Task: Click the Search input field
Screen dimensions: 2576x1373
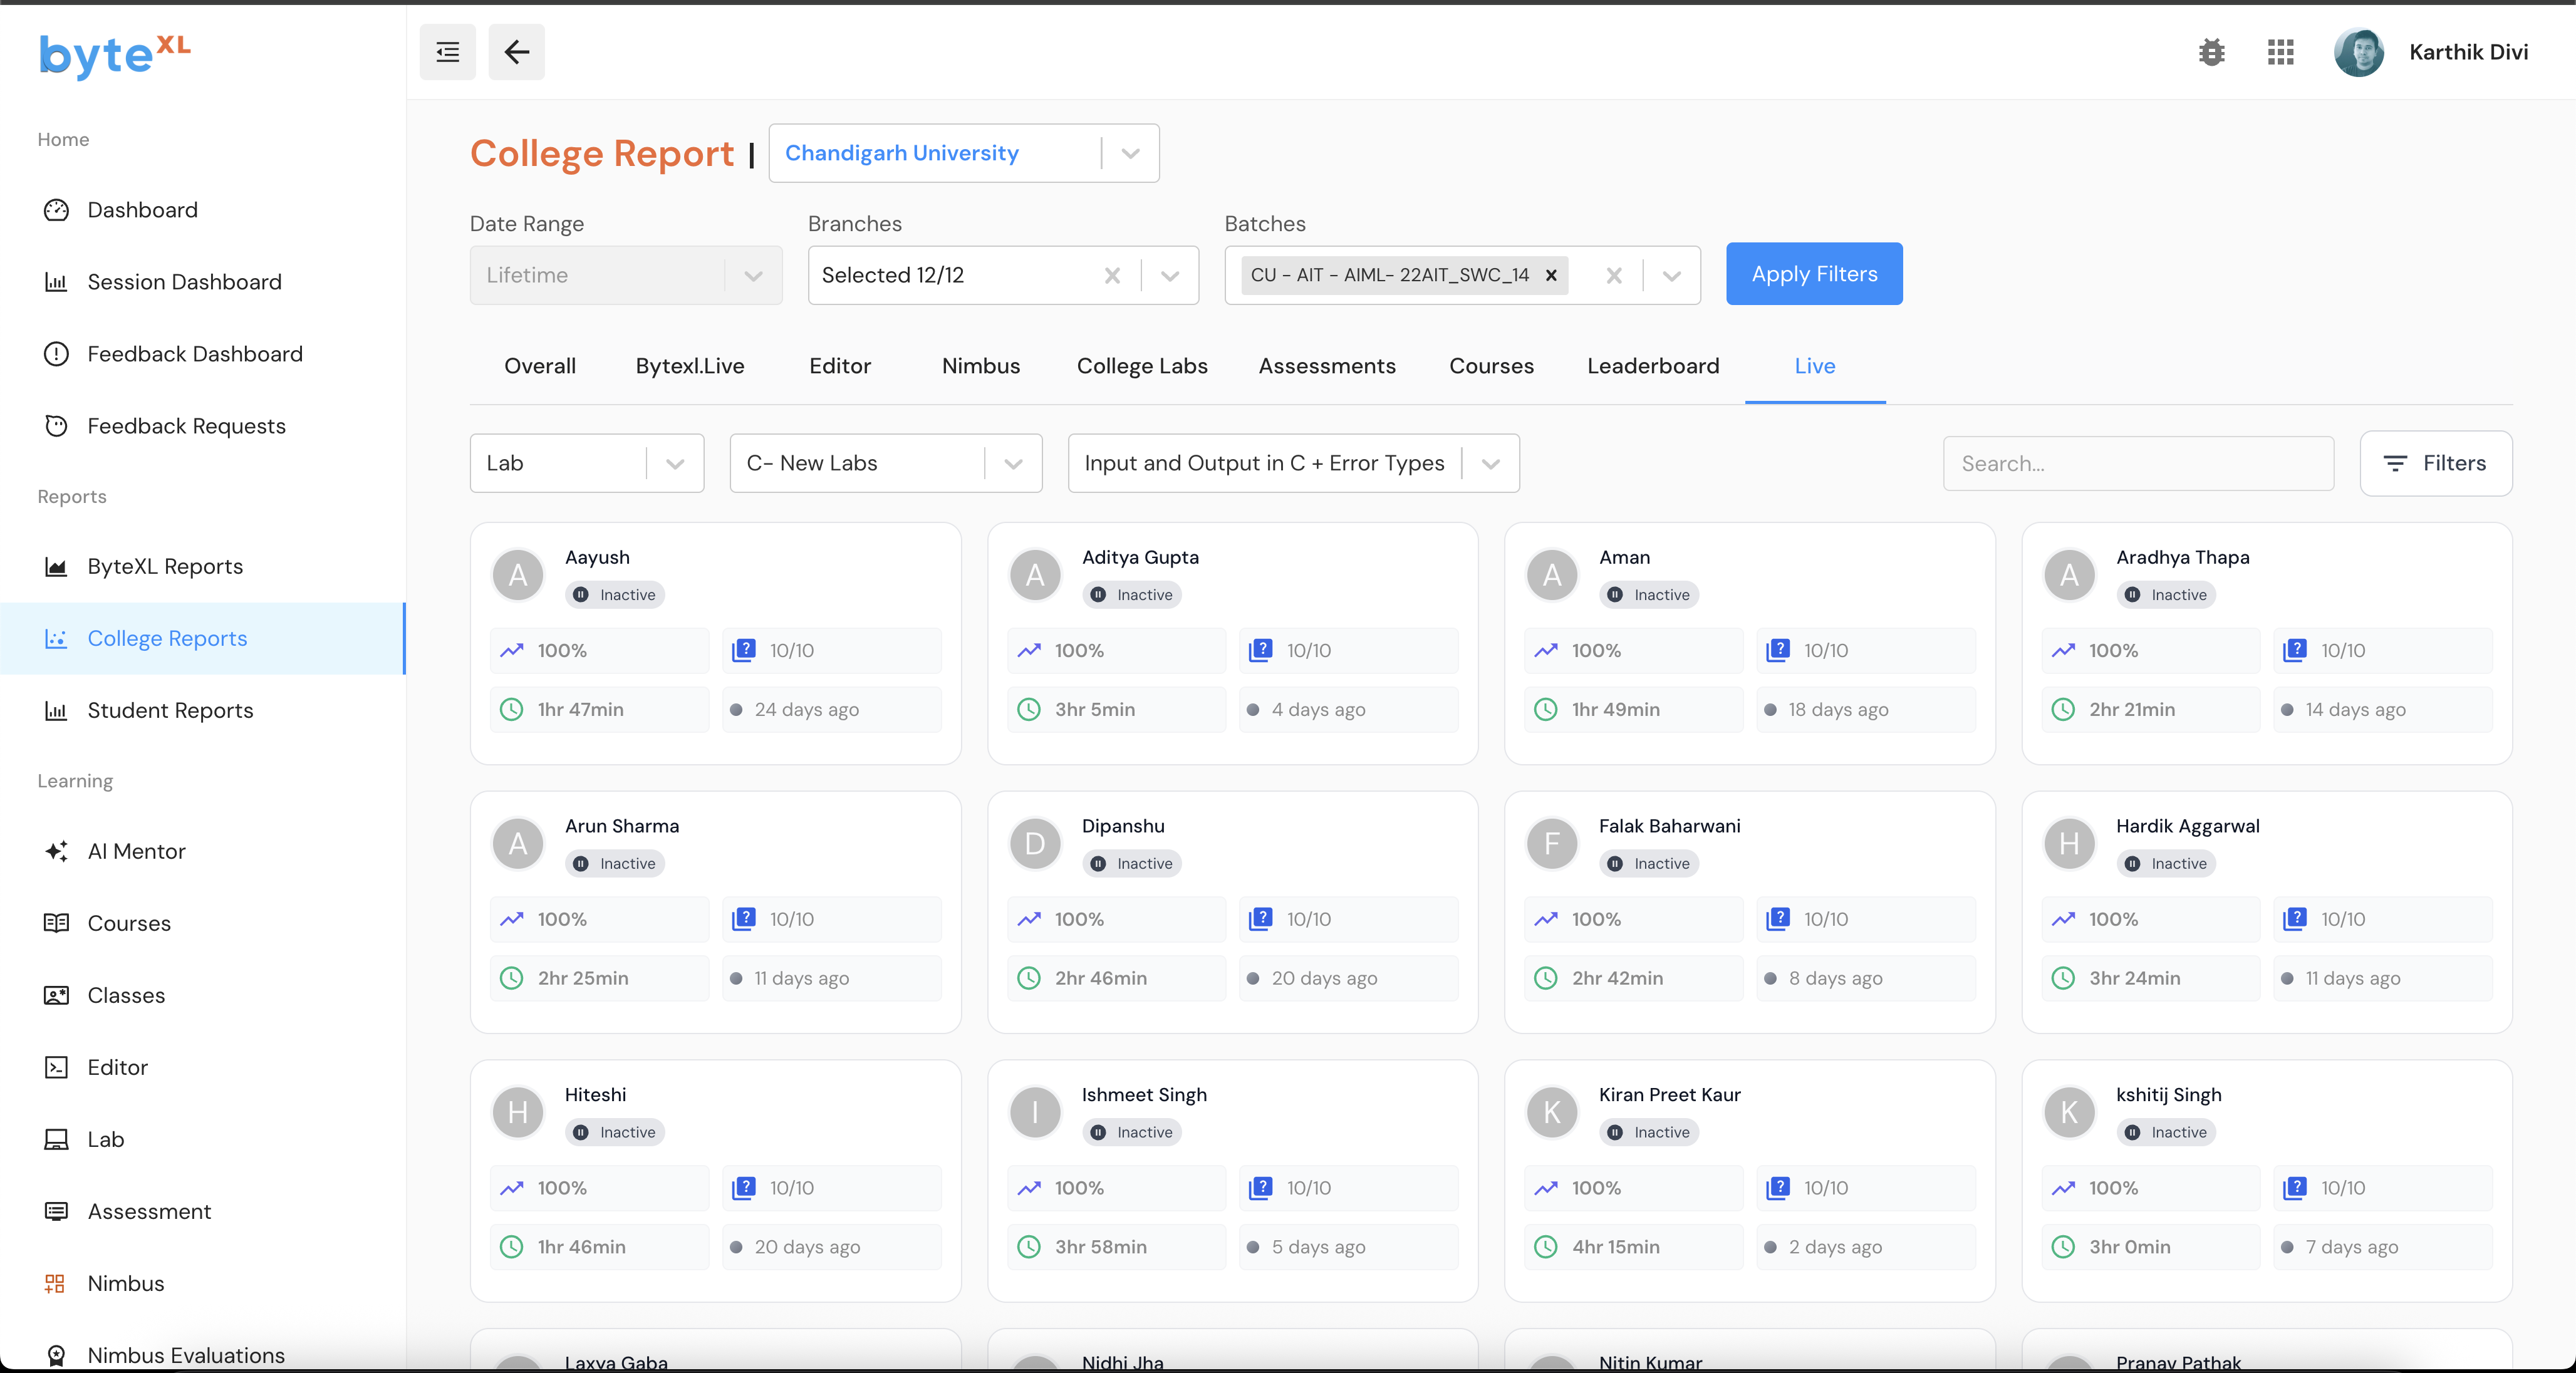Action: coord(2137,463)
